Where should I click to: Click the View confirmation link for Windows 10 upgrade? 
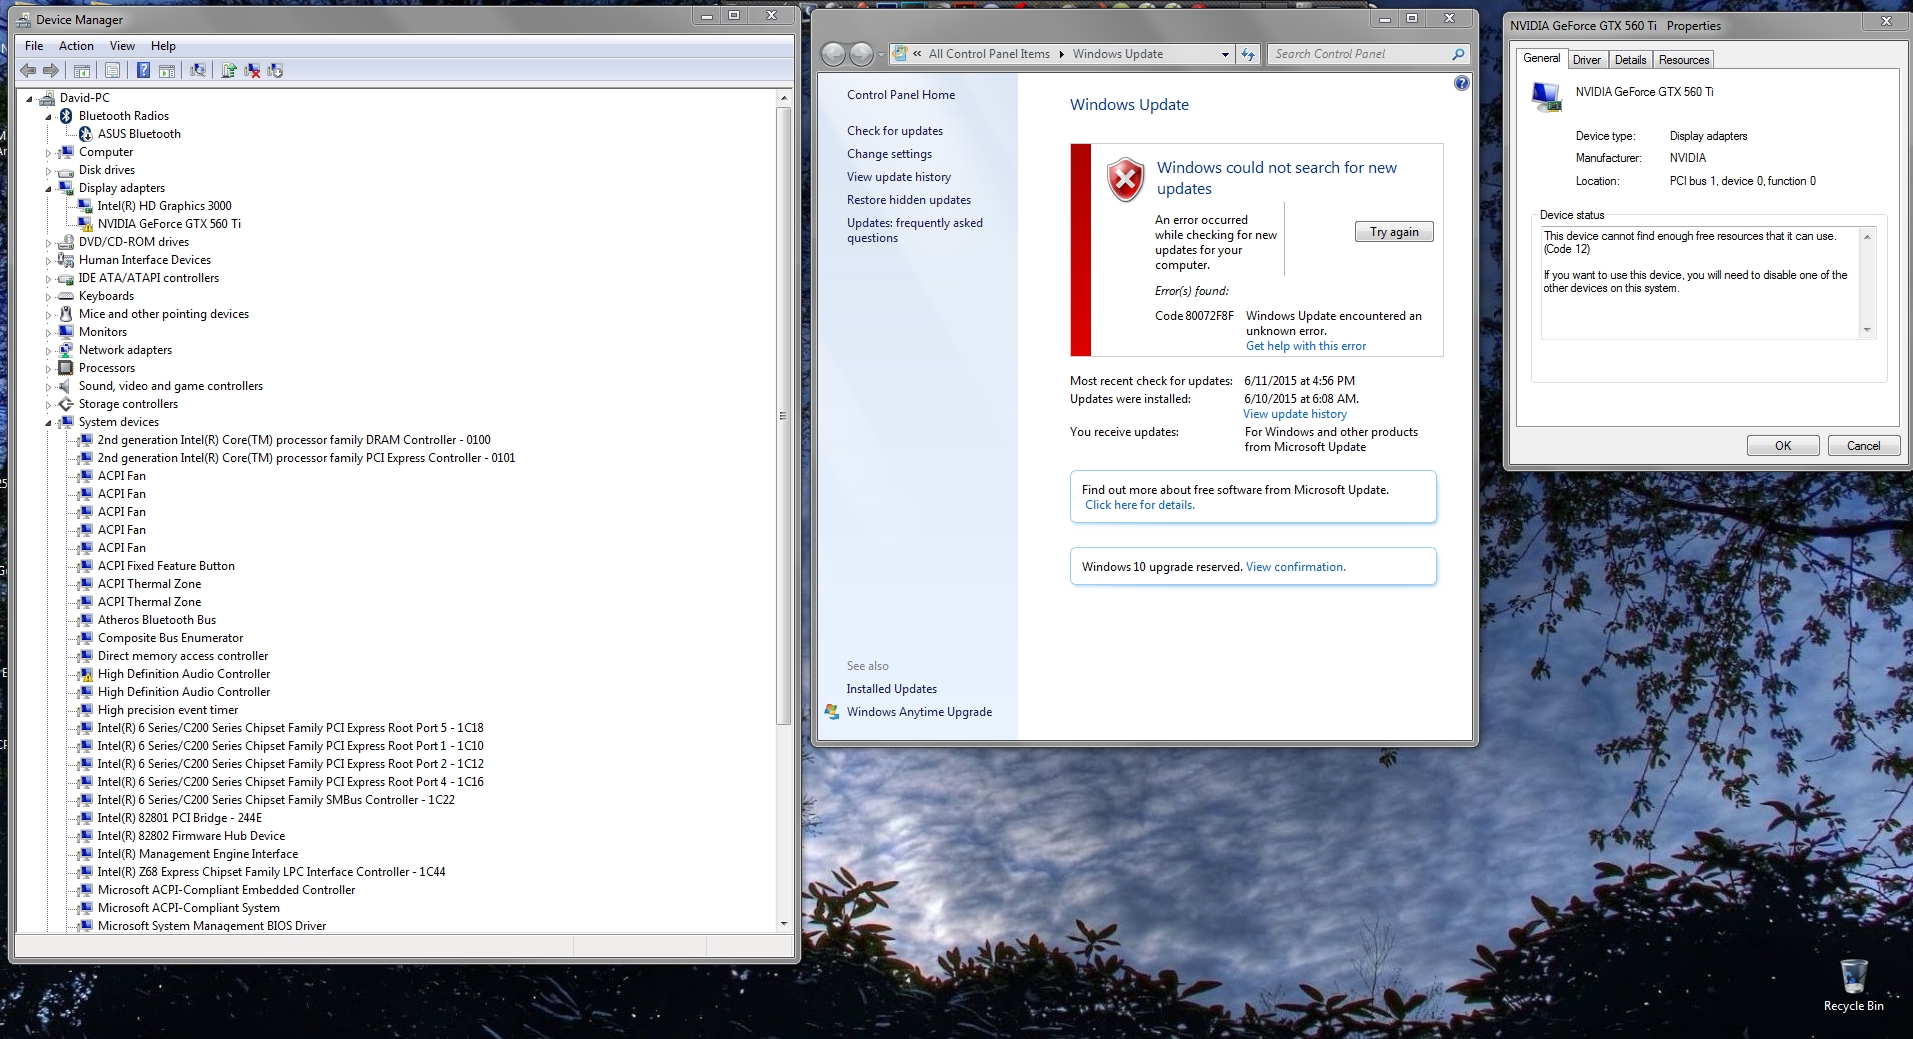[1295, 567]
